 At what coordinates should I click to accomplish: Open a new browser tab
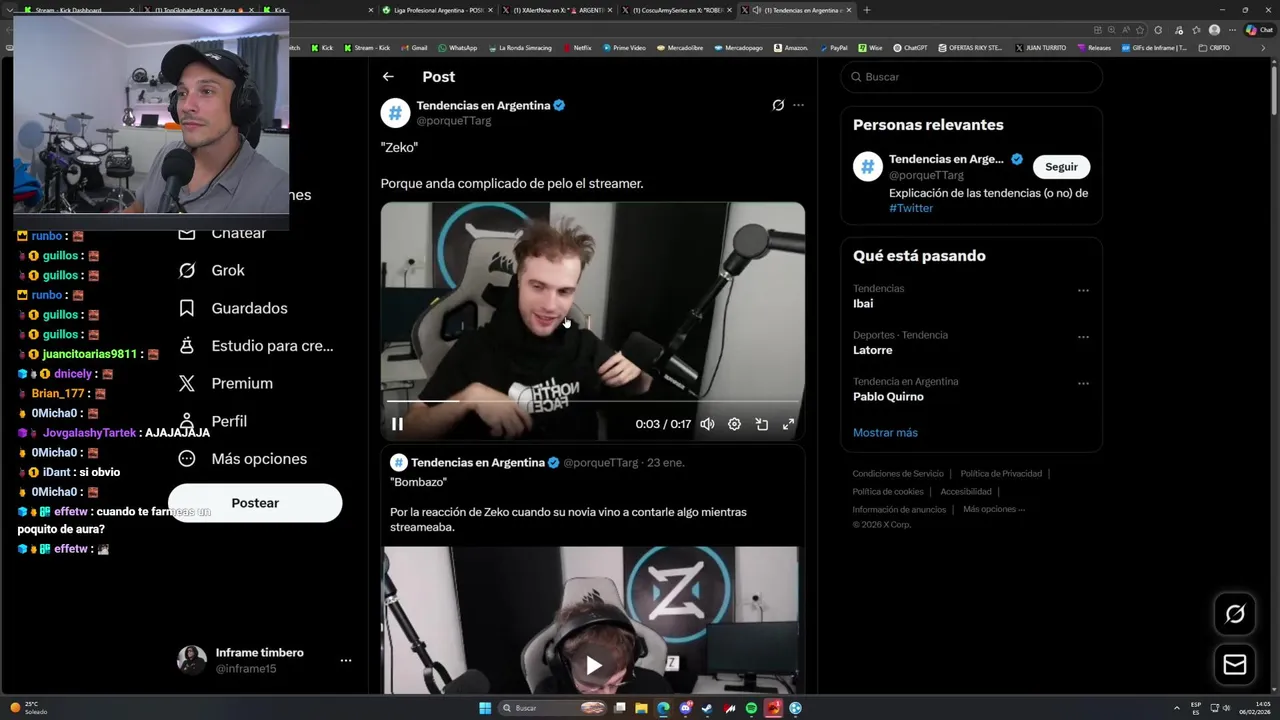pyautogui.click(x=866, y=10)
